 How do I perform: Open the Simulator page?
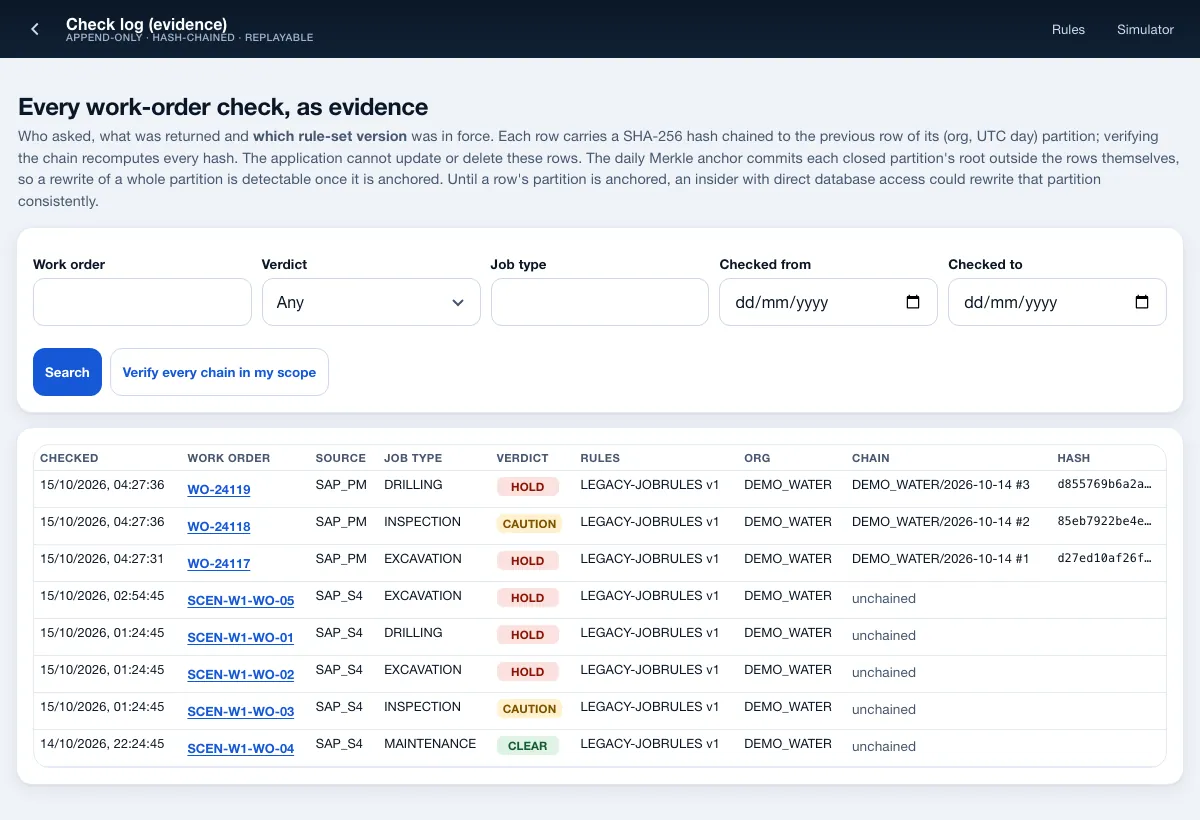click(x=1145, y=29)
